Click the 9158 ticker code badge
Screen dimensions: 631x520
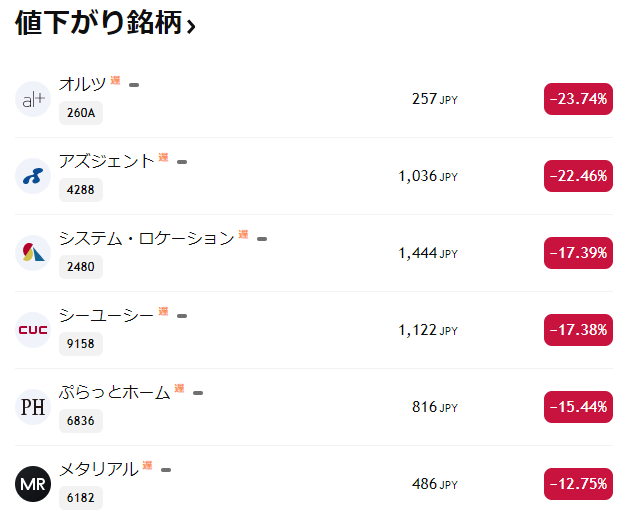point(81,344)
